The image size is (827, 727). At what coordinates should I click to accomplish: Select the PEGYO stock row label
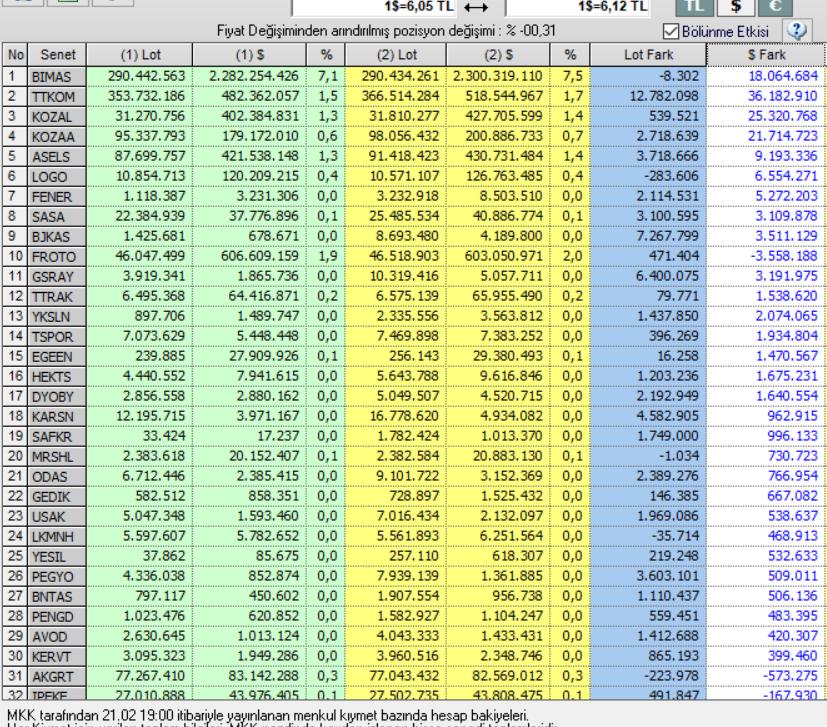pyautogui.click(x=57, y=577)
